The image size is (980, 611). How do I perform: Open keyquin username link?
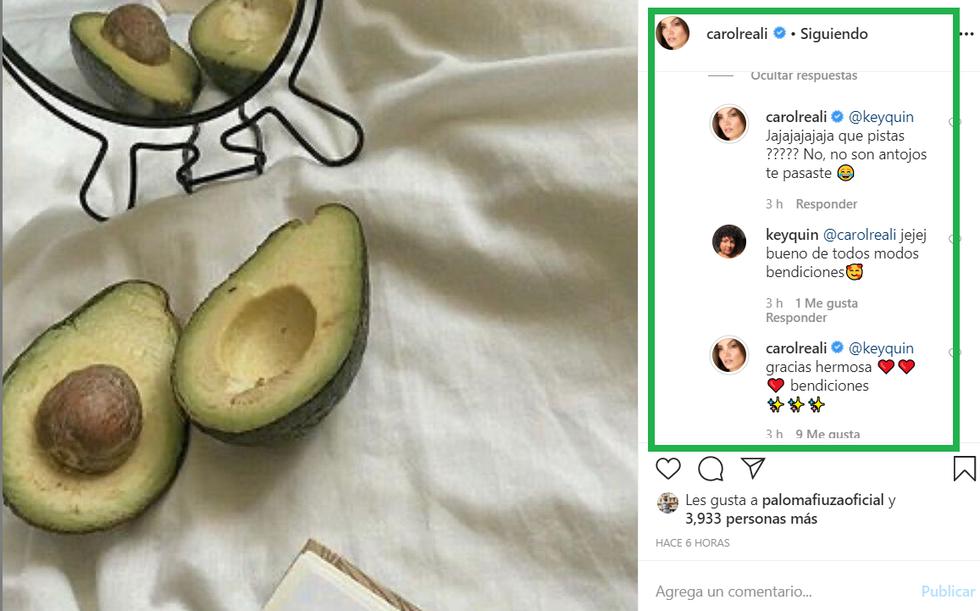click(x=792, y=235)
